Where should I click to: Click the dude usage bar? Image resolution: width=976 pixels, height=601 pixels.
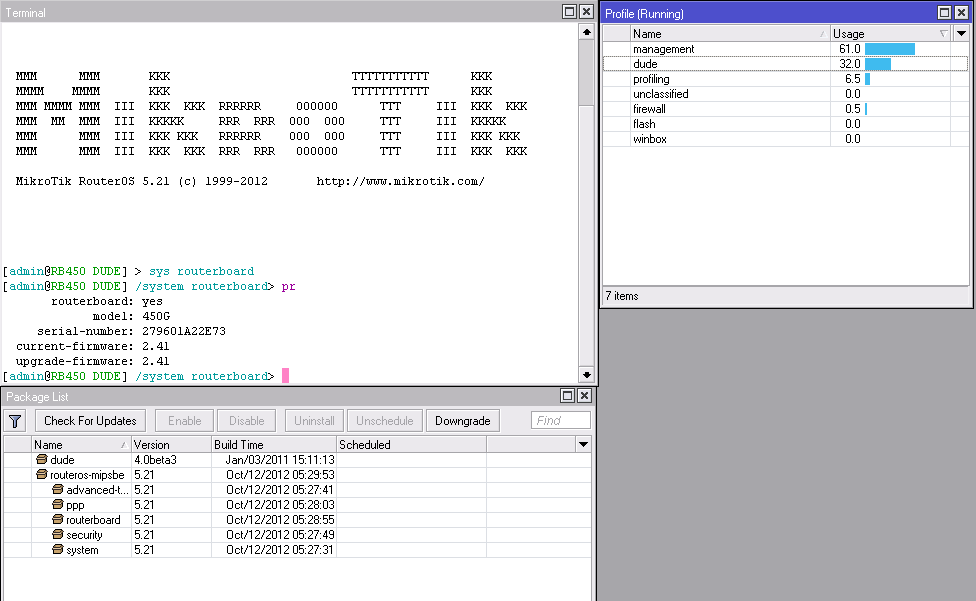point(878,64)
